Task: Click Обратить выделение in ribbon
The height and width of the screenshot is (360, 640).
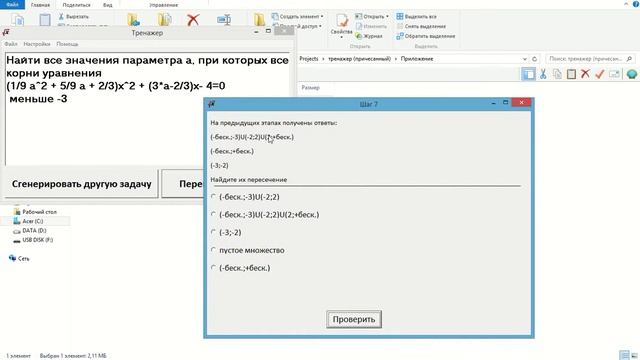Action: [426, 36]
